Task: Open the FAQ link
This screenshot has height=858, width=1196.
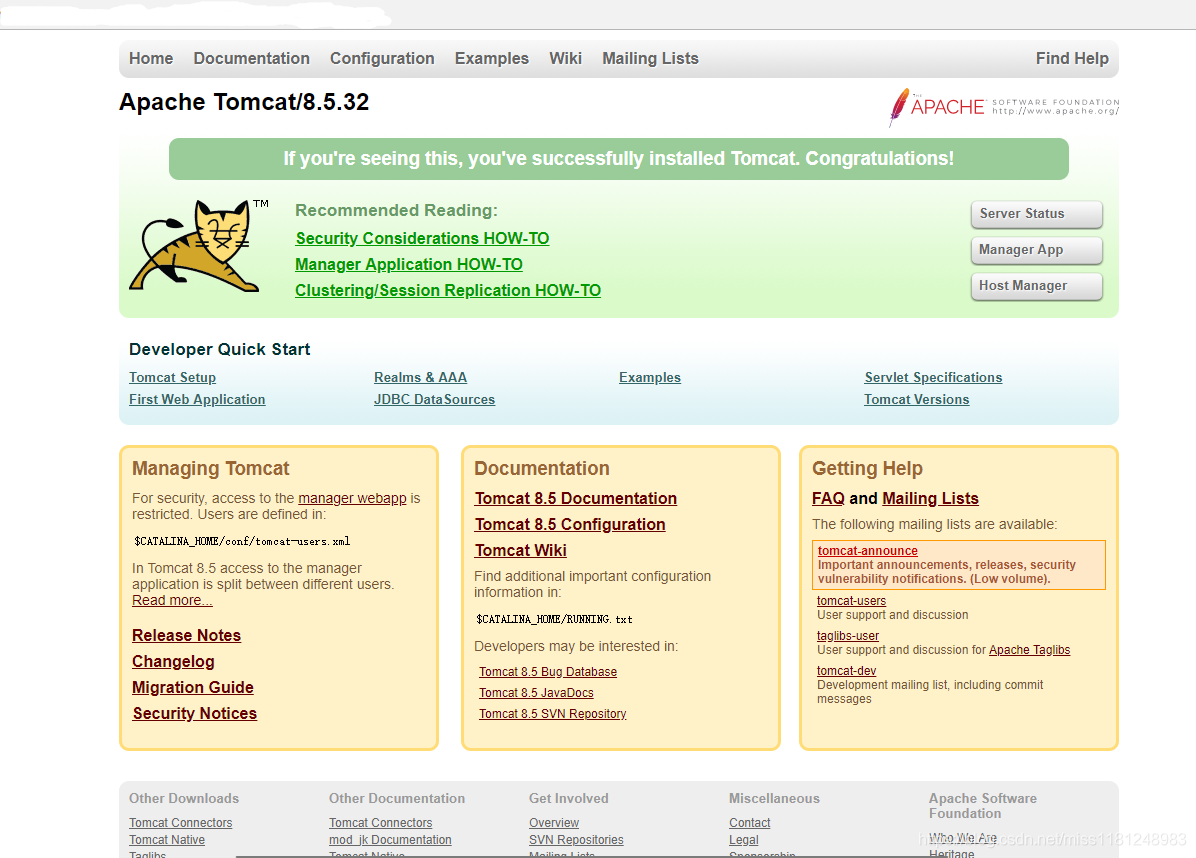Action: pyautogui.click(x=828, y=498)
